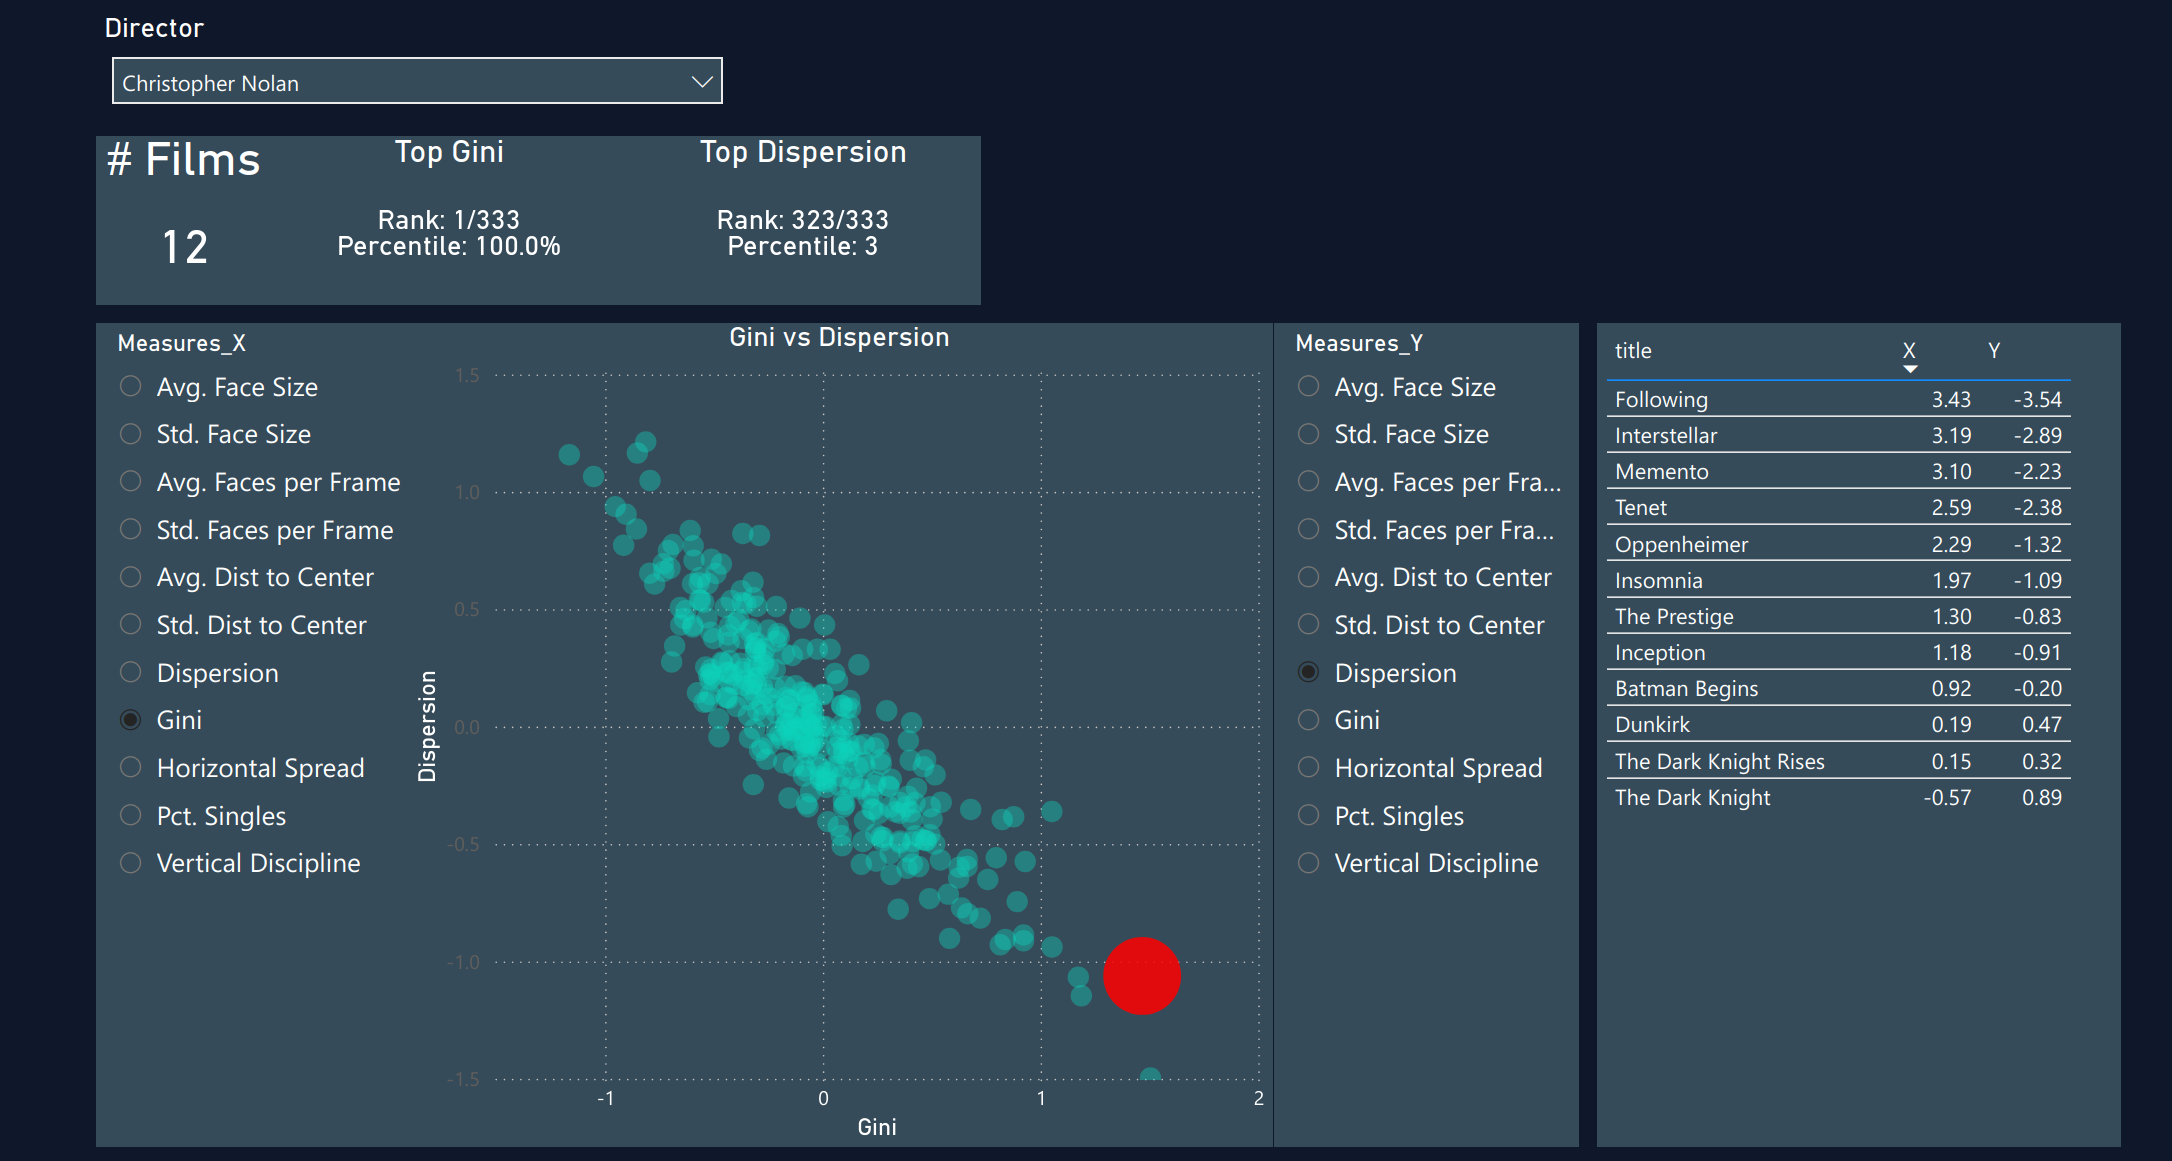This screenshot has width=2172, height=1161.
Task: Click the Insomnia row title
Action: click(x=1658, y=580)
